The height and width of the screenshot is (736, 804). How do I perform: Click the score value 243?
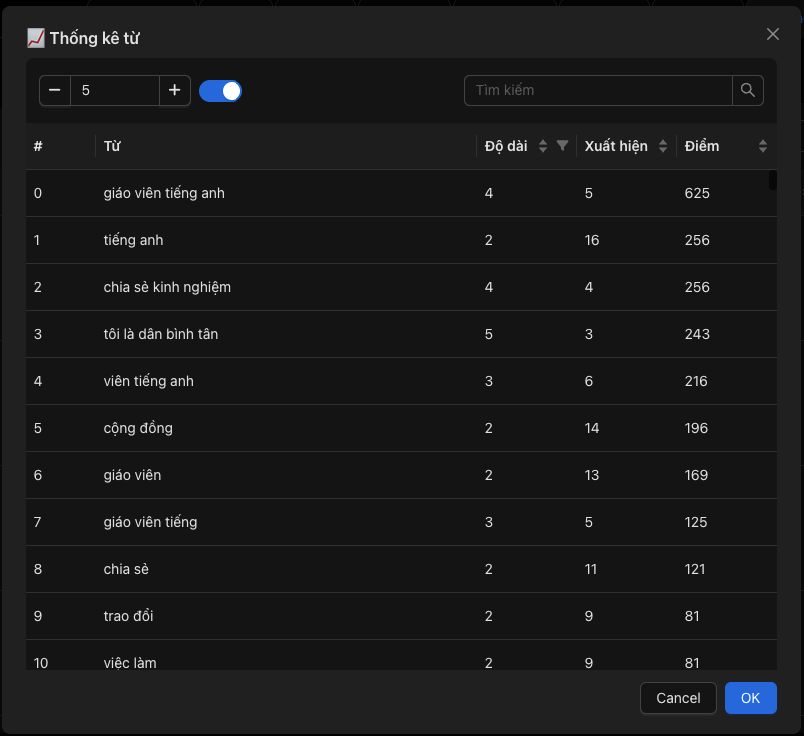697,334
